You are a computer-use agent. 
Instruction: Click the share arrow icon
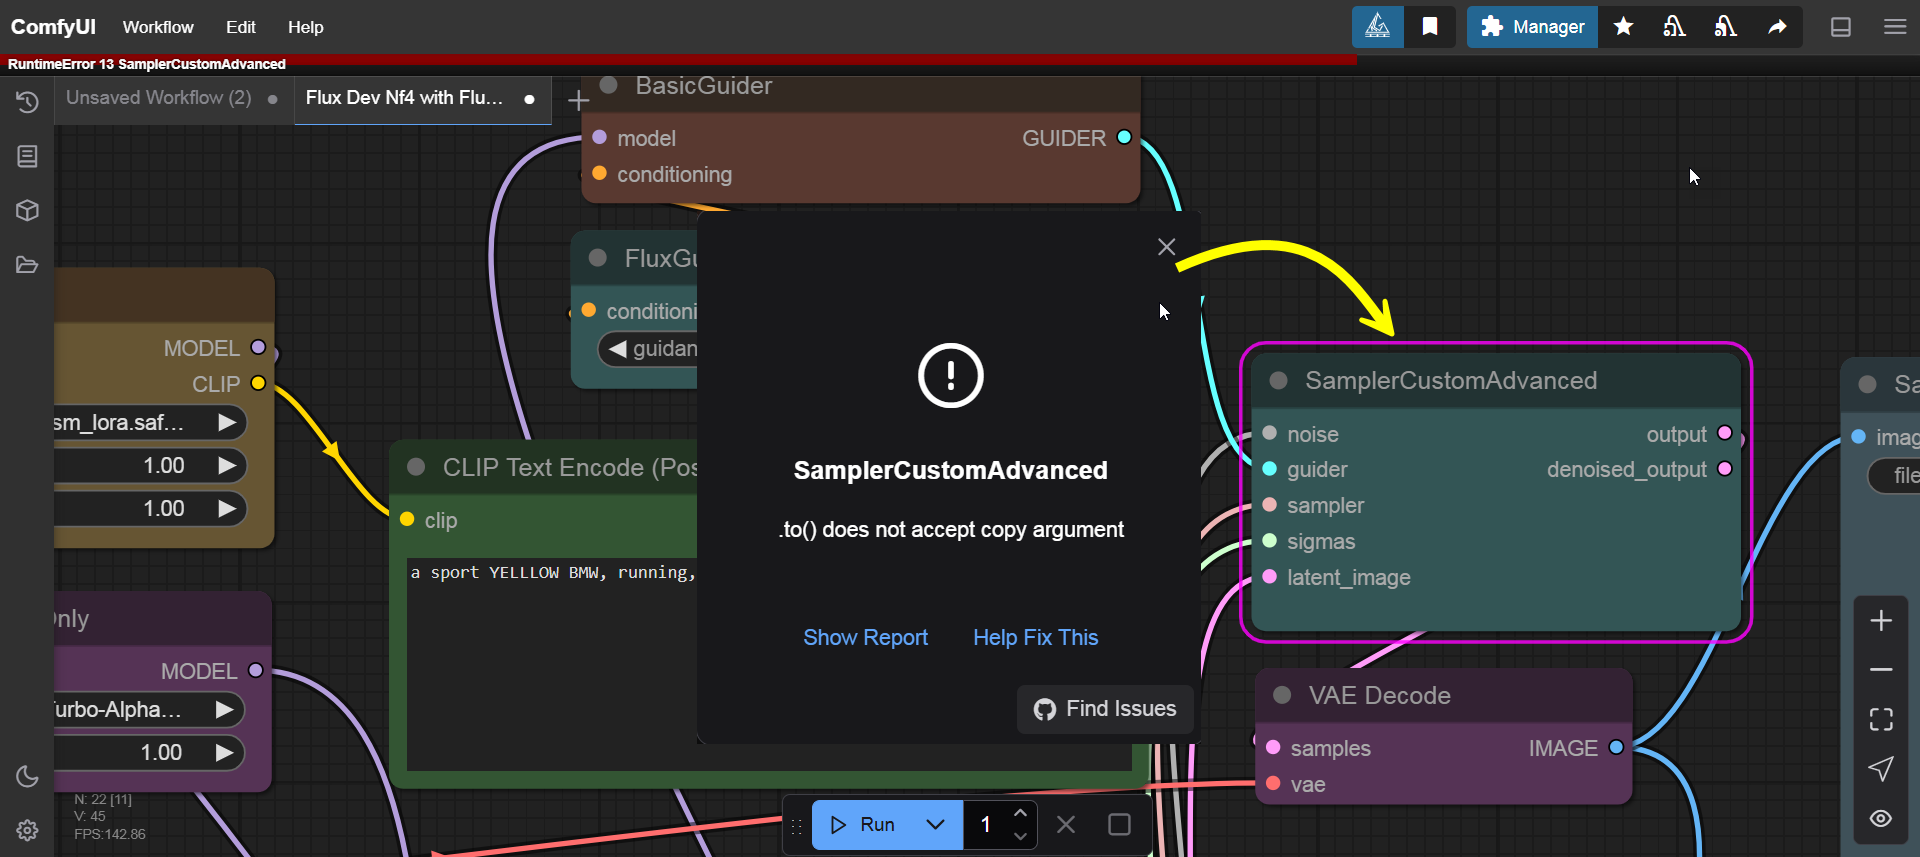tap(1777, 27)
